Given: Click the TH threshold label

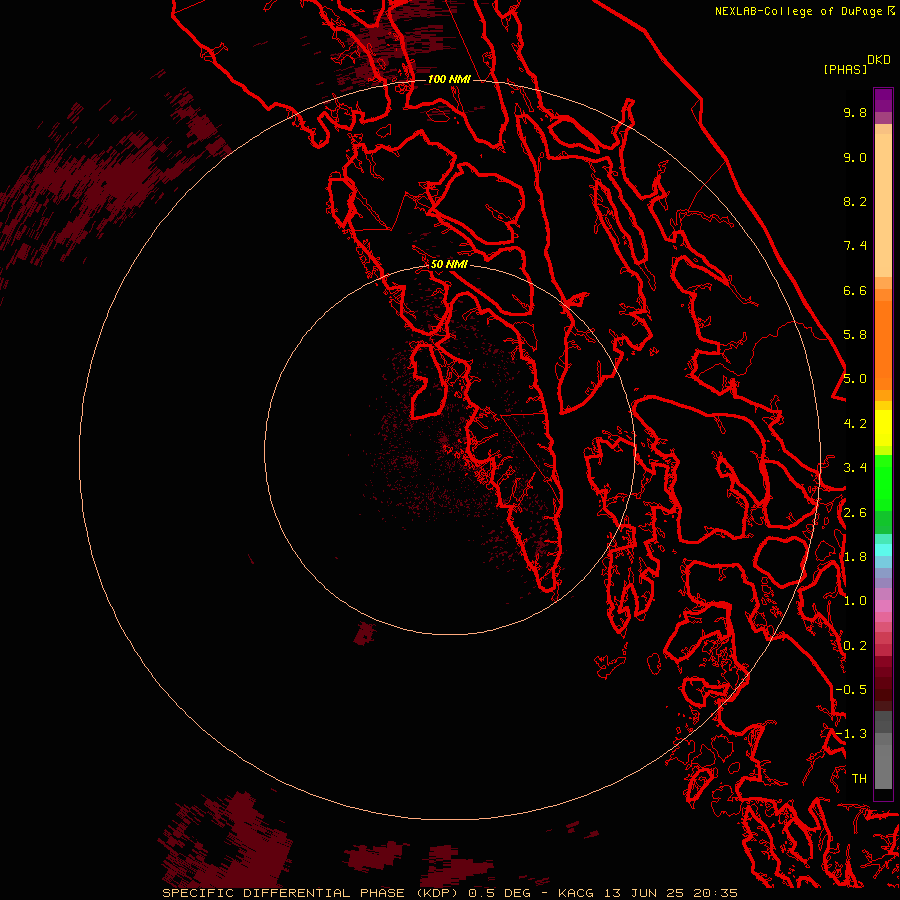Looking at the screenshot, I should coord(859,779).
